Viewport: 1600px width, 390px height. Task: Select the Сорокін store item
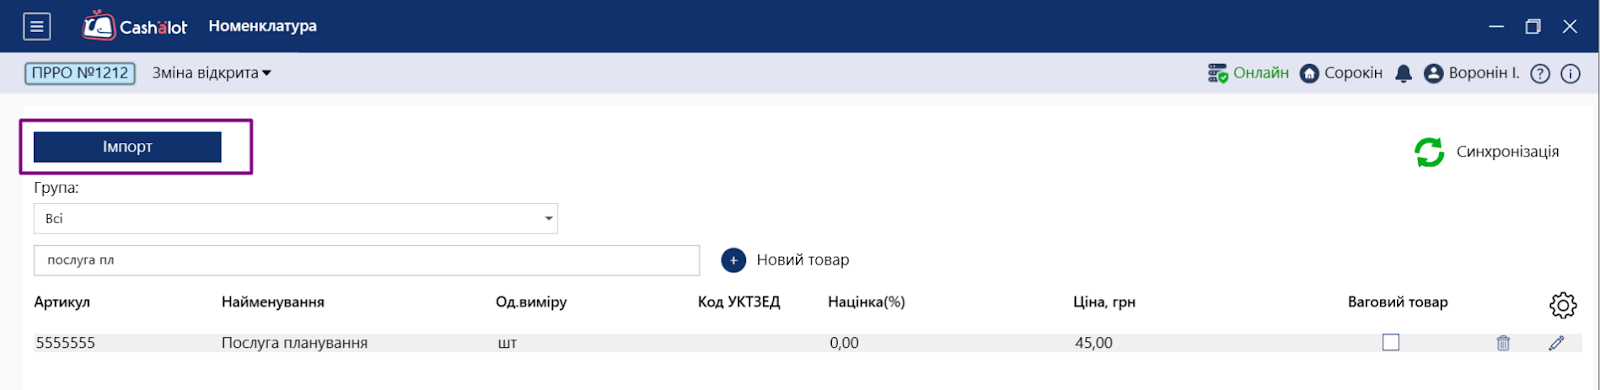tap(1341, 73)
